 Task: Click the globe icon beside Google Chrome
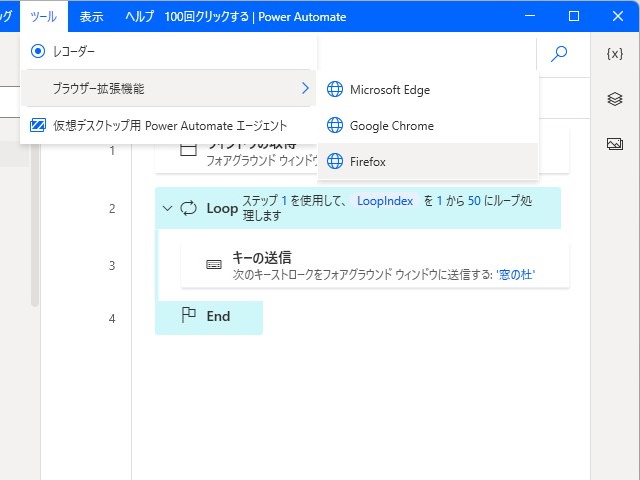[x=335, y=125]
